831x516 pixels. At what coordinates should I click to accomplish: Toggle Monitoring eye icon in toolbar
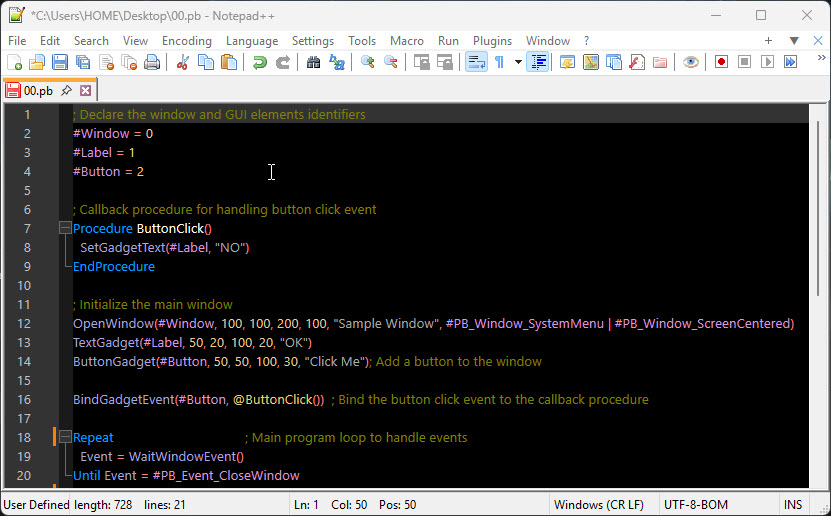pyautogui.click(x=691, y=63)
